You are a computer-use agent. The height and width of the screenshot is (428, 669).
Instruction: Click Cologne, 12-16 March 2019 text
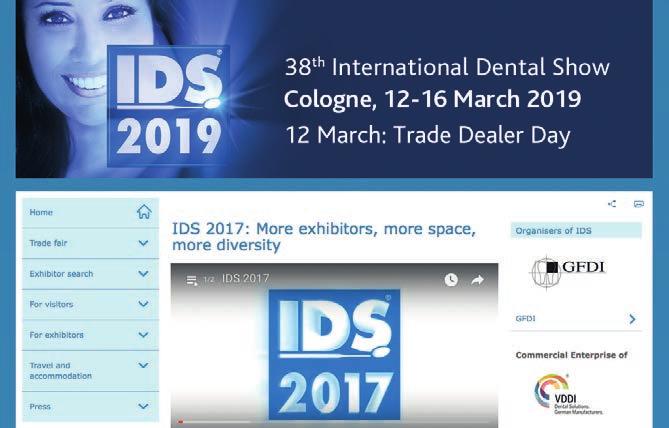tap(432, 99)
